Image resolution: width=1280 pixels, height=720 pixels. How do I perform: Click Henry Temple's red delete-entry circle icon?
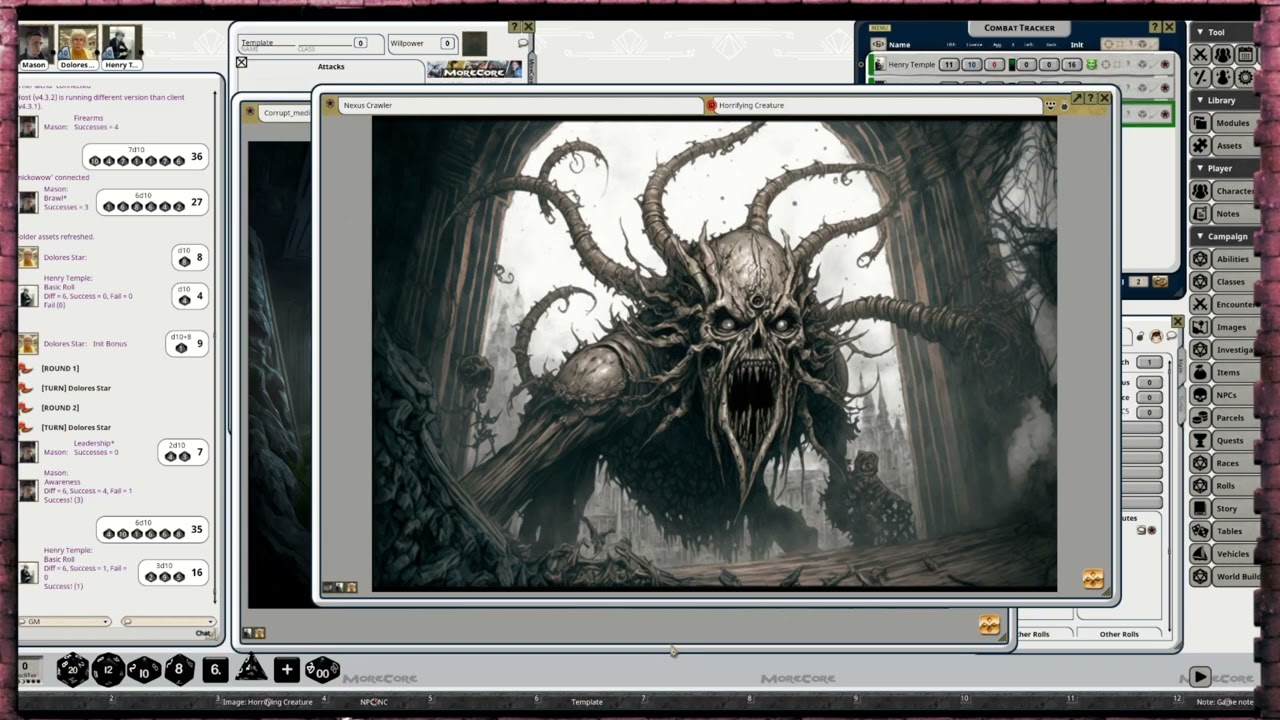pos(1165,64)
